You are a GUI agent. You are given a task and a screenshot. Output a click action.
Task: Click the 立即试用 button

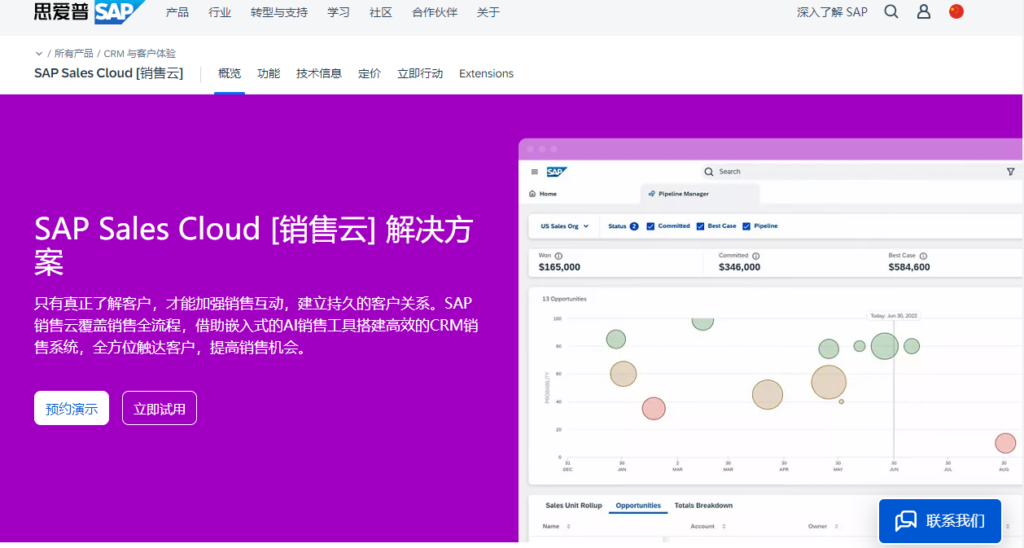click(159, 408)
